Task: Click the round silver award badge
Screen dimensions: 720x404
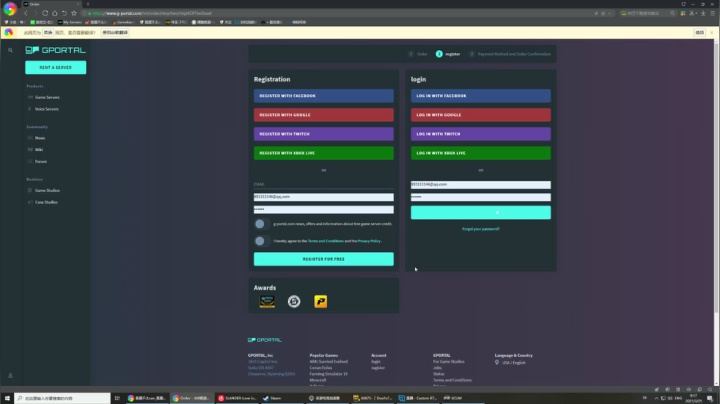Action: (x=294, y=302)
